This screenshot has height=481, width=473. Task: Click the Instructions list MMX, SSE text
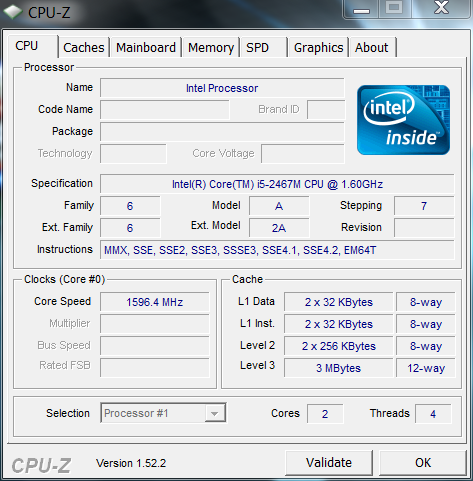(x=277, y=250)
